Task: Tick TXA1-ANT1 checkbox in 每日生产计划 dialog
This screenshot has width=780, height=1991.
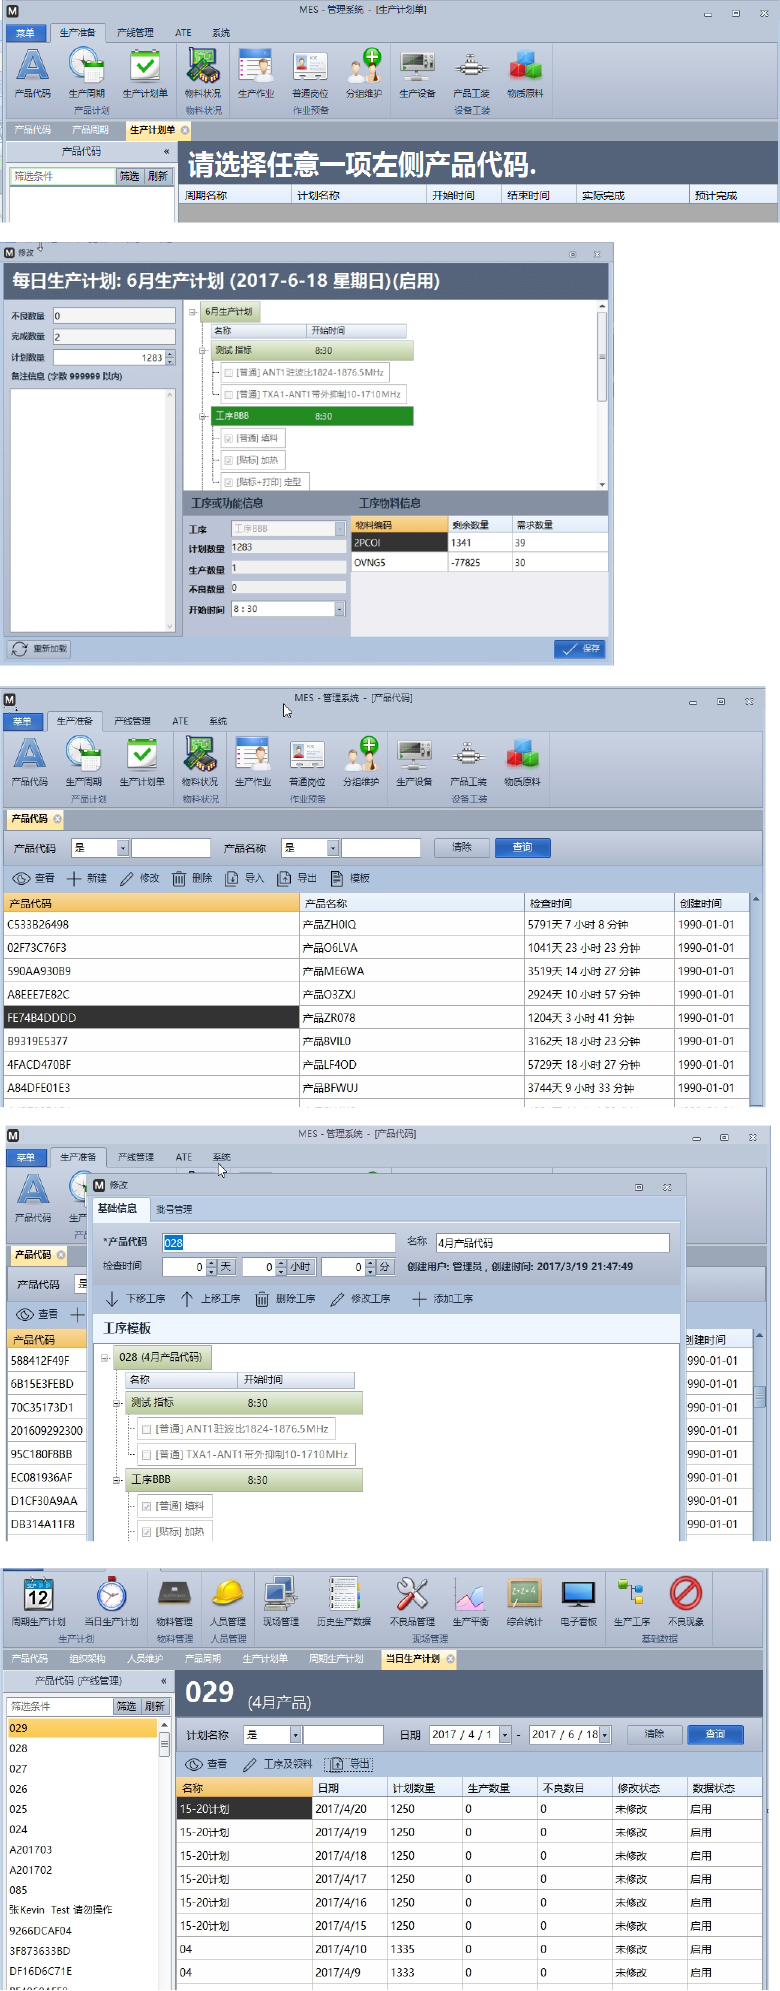Action: tap(229, 395)
